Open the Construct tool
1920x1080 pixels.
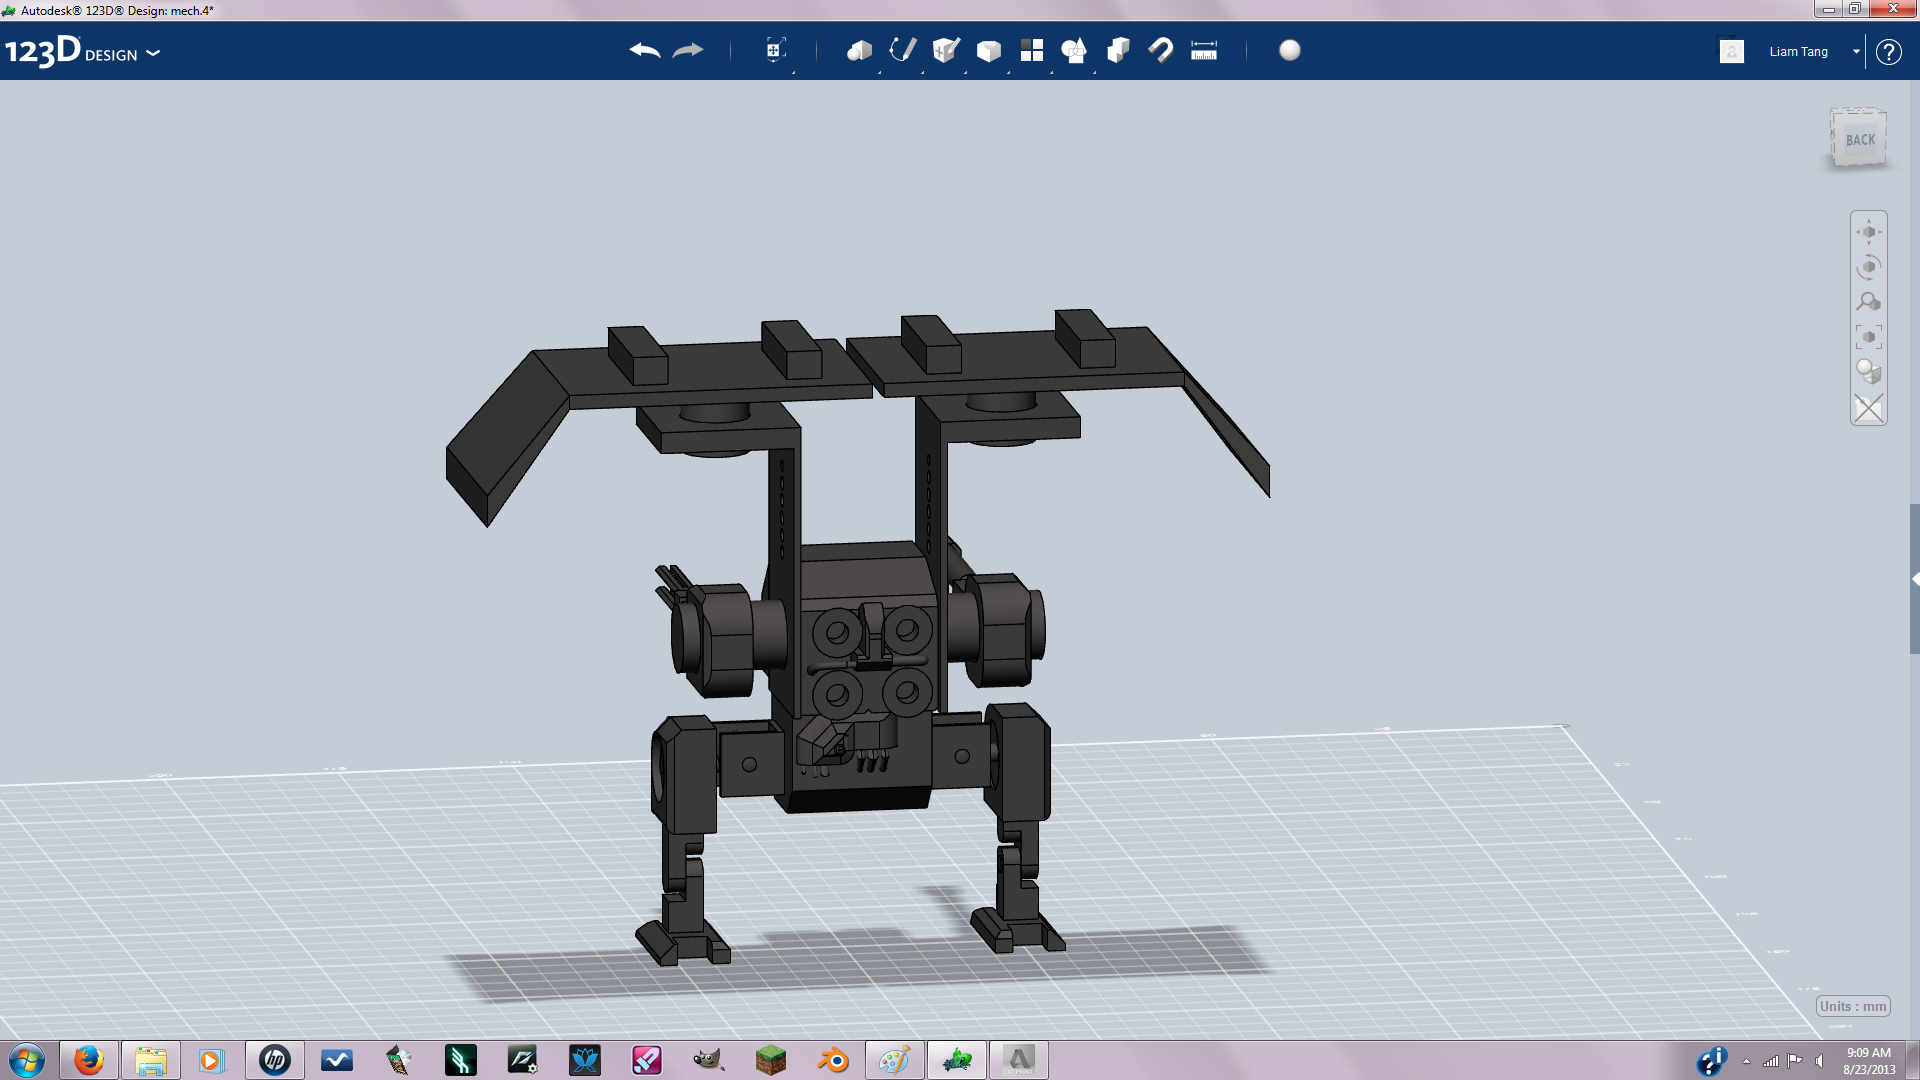(944, 50)
